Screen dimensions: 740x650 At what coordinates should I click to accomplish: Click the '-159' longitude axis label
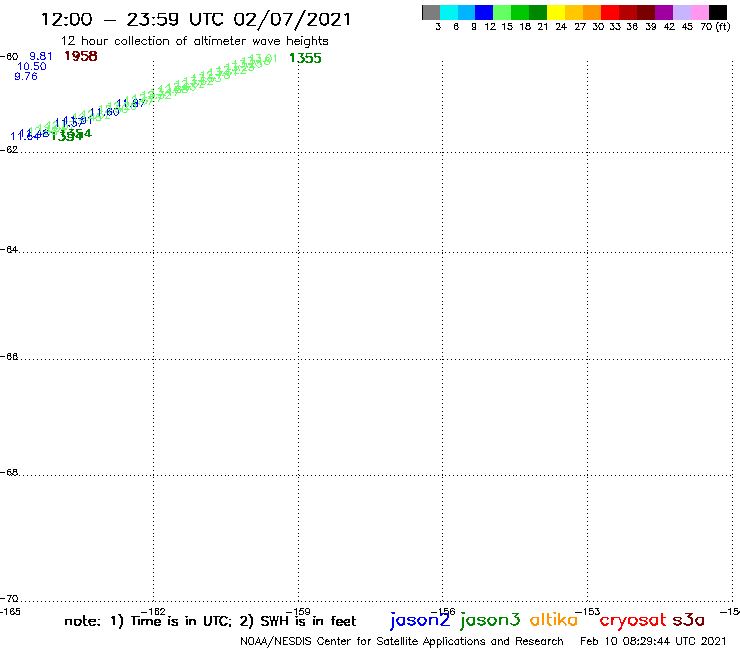coord(298,612)
